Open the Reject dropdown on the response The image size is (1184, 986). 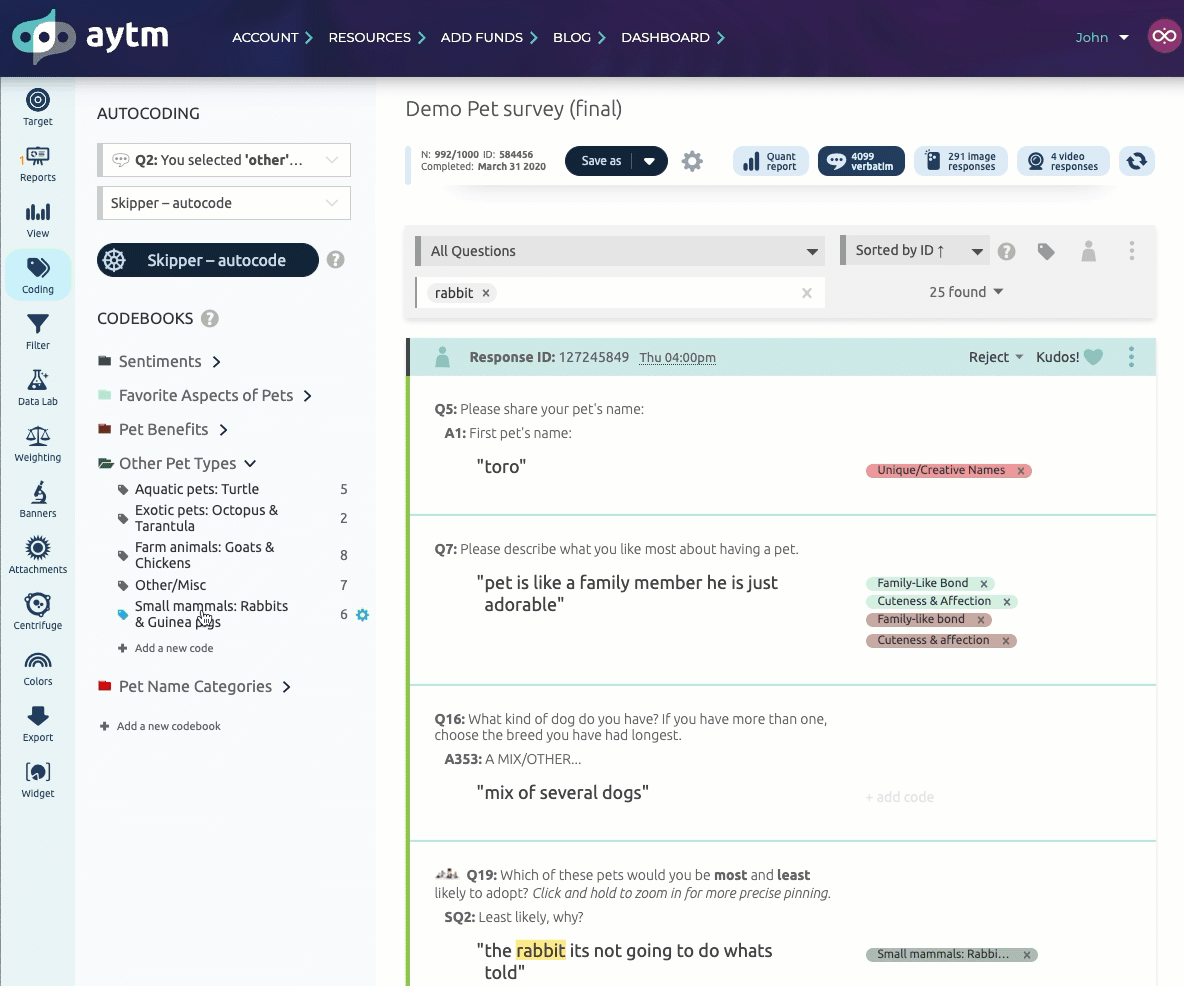click(x=996, y=357)
